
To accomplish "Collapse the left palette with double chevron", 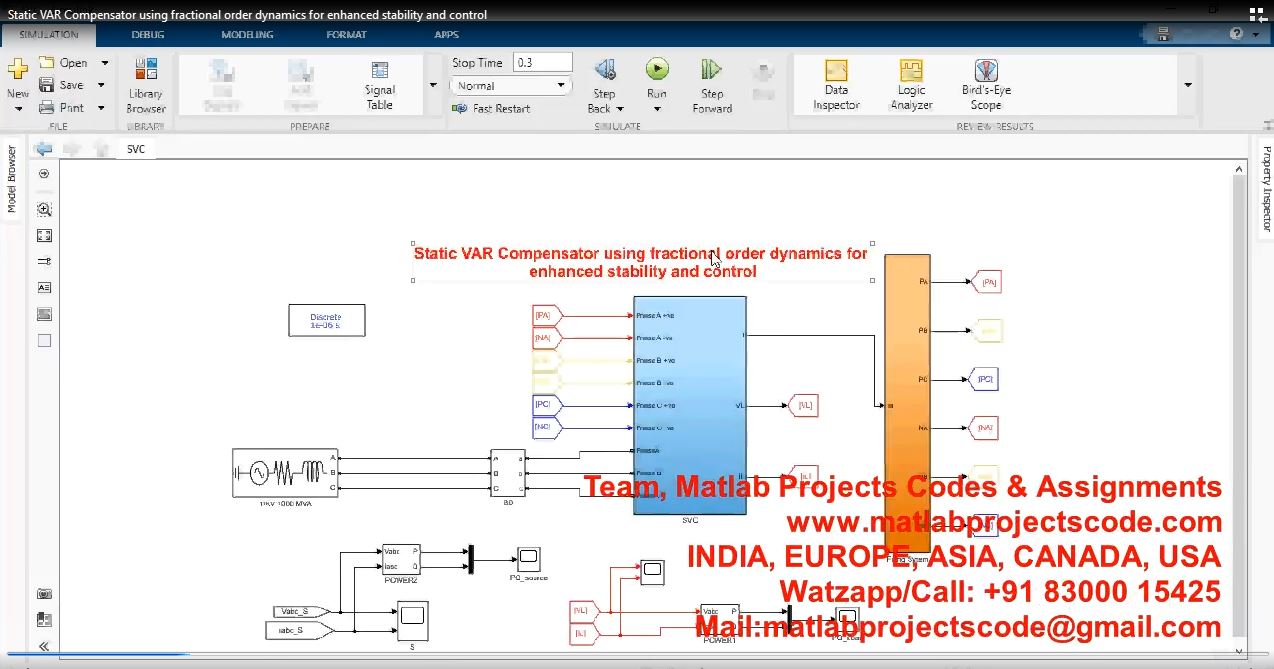I will [x=44, y=646].
